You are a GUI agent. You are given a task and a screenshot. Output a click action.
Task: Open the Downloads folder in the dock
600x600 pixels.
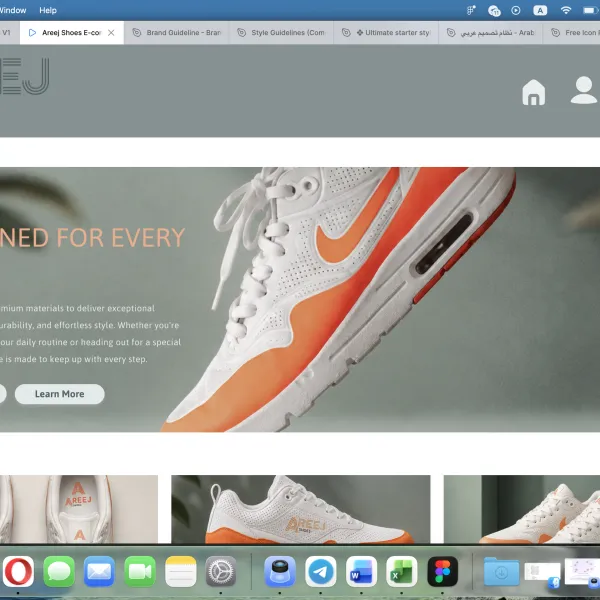point(501,572)
